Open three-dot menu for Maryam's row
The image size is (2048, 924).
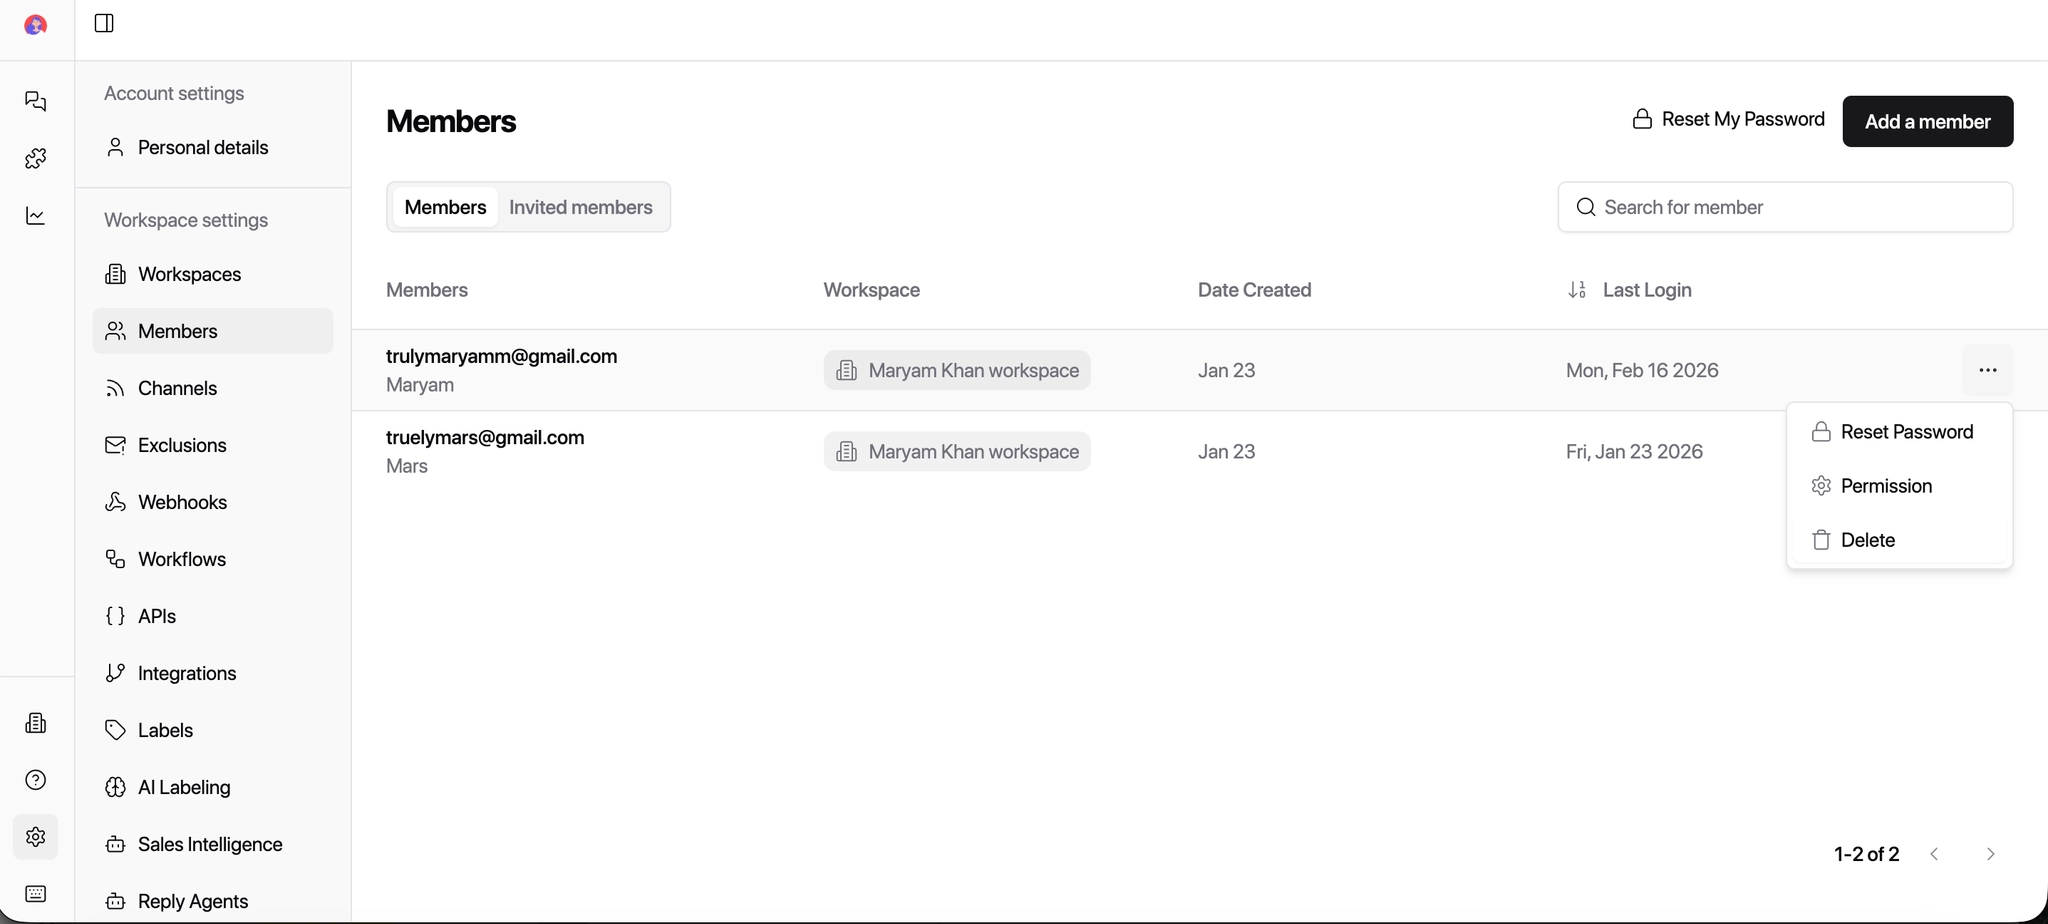tap(1987, 370)
